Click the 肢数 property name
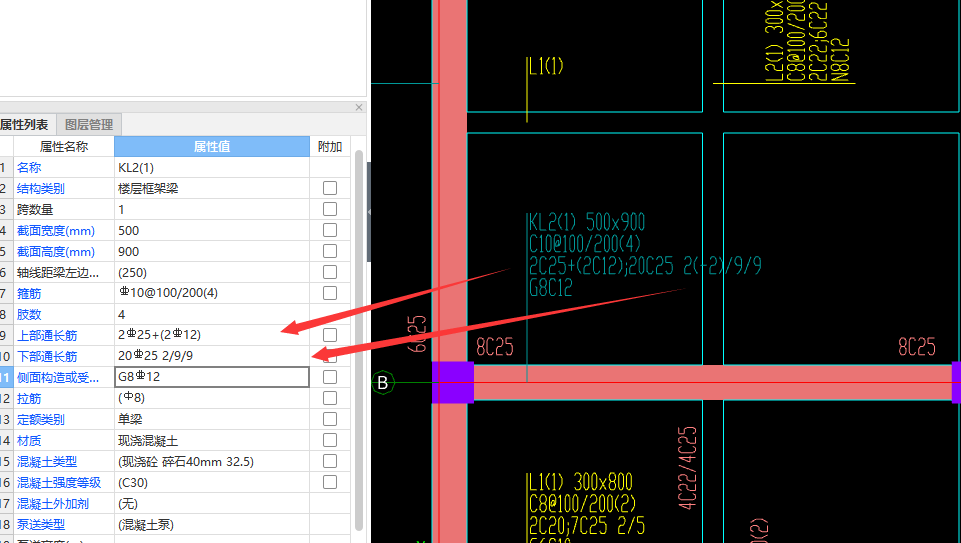Viewport: 961px width, 543px height. click(x=29, y=314)
